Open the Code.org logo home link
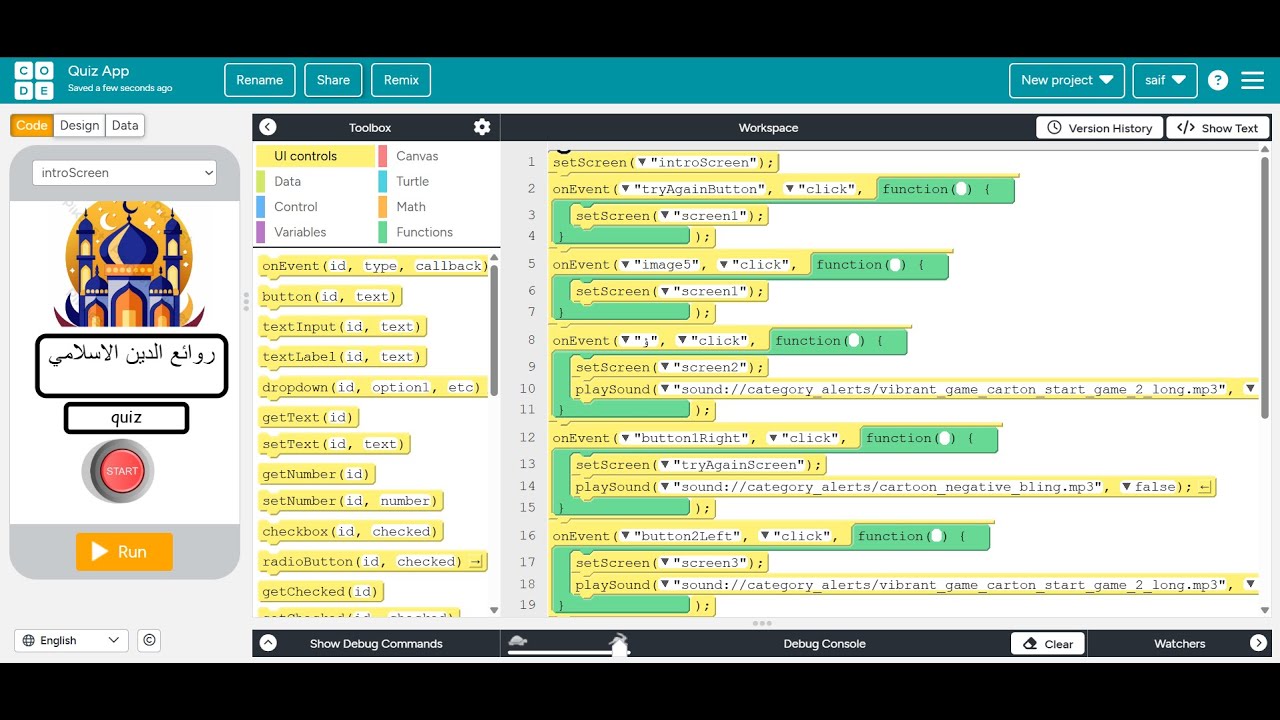Image resolution: width=1280 pixels, height=720 pixels. click(x=34, y=80)
